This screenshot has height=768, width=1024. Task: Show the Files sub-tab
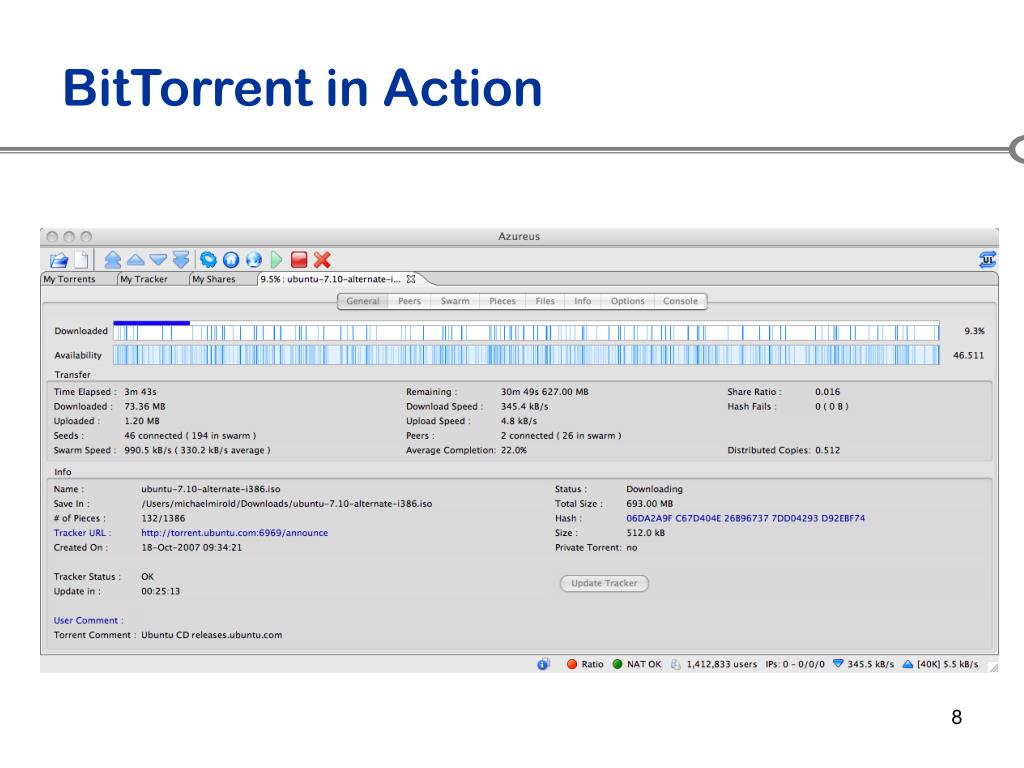pyautogui.click(x=545, y=301)
